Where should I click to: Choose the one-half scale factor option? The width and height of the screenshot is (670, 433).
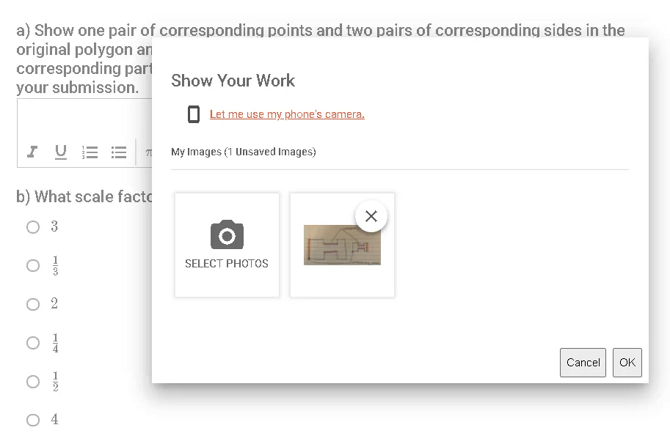click(33, 381)
